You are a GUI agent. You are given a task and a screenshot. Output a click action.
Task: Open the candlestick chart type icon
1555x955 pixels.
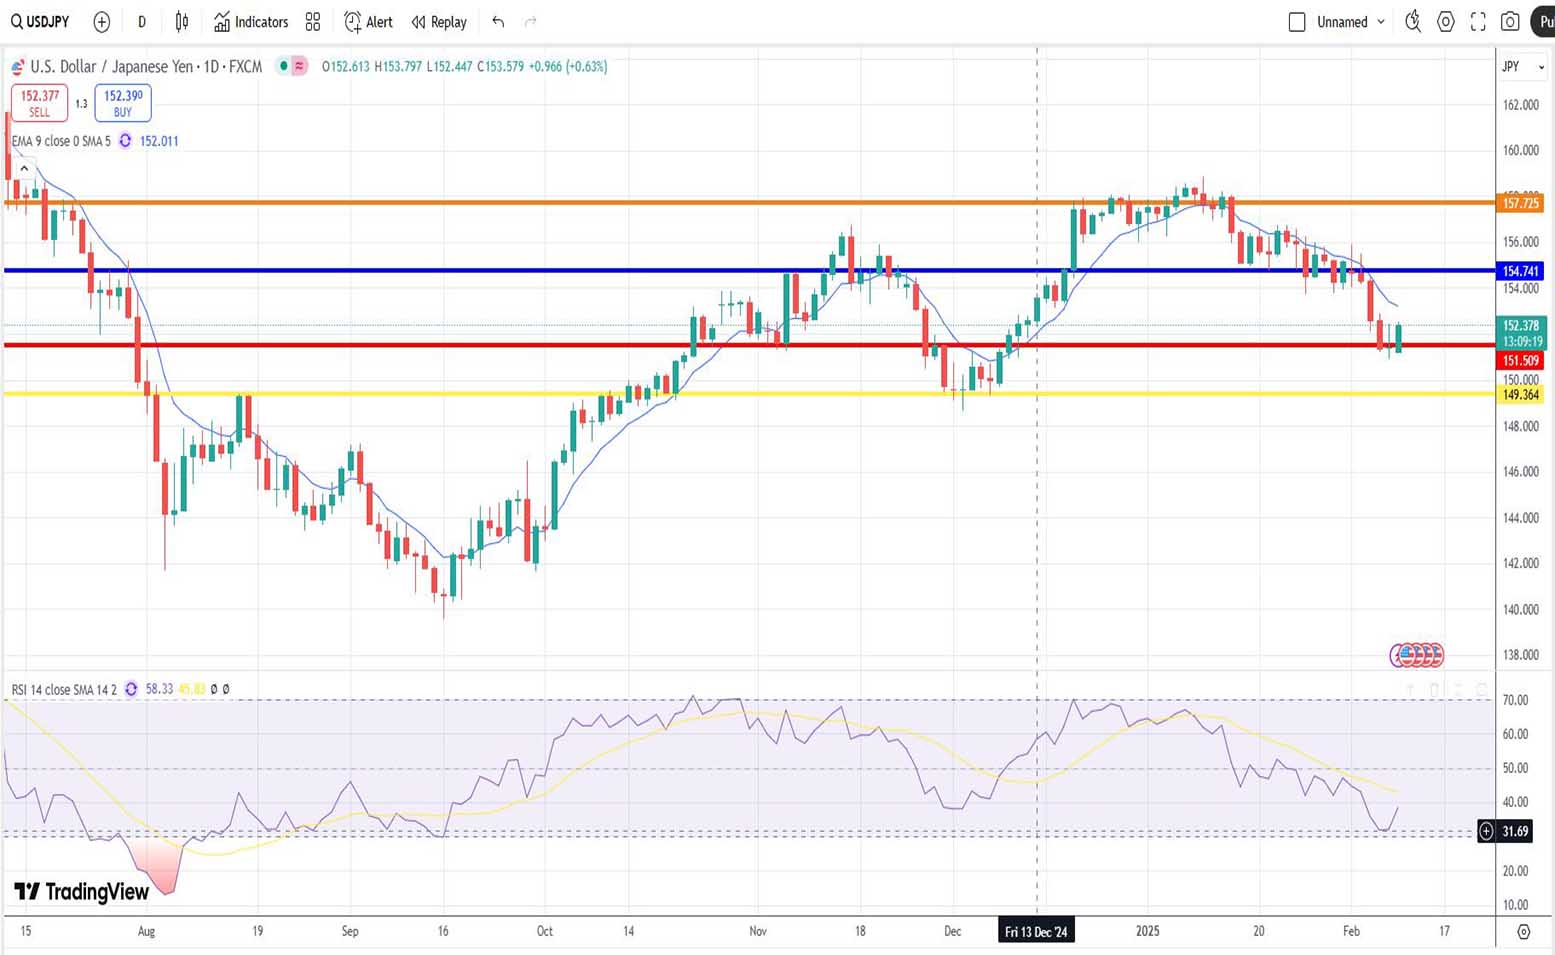pyautogui.click(x=182, y=21)
